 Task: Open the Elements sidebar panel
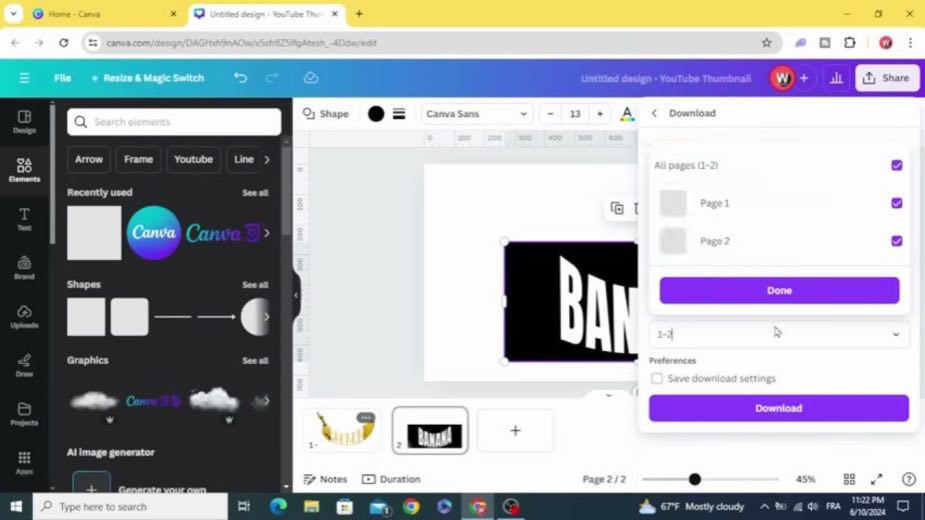tap(24, 170)
